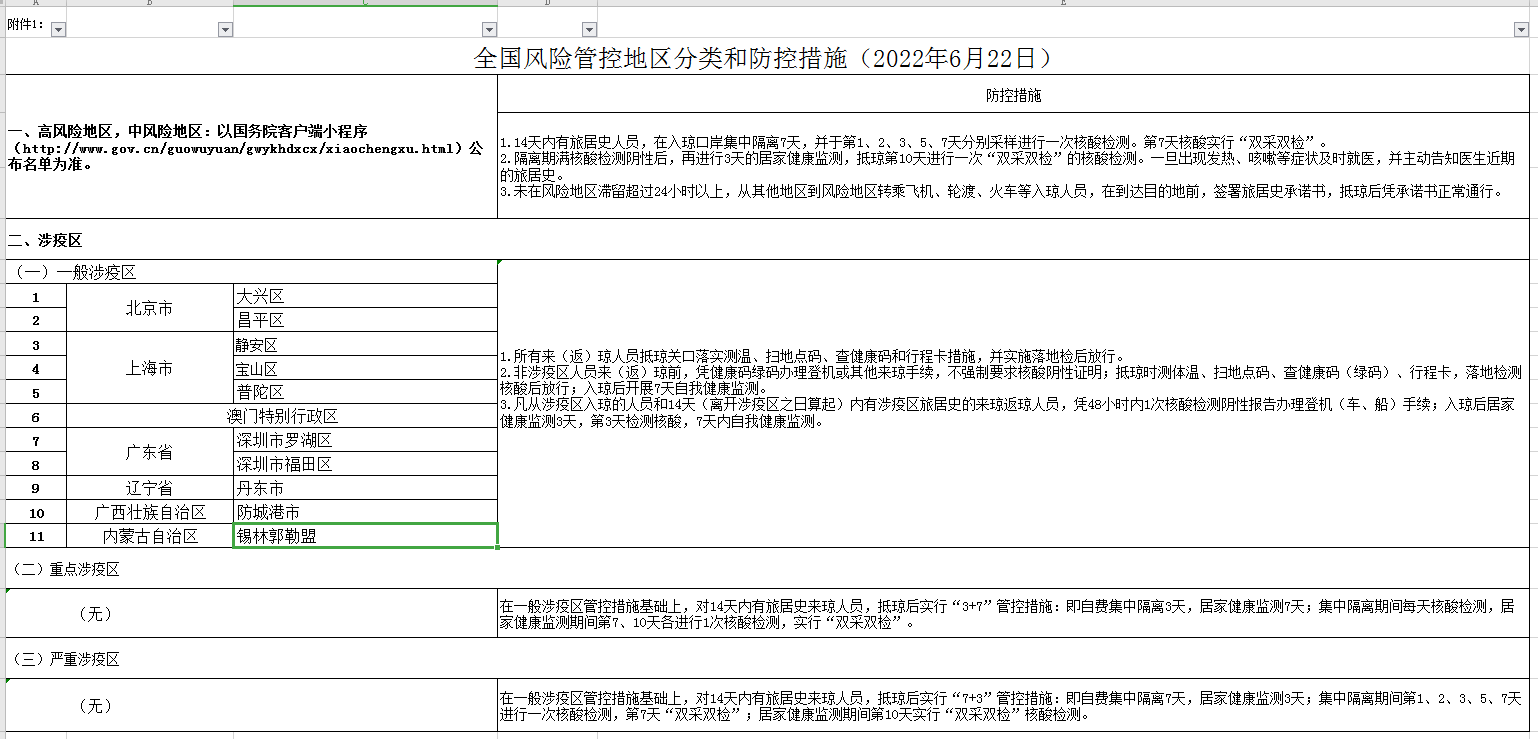Select the 二、涉疫区 heading cell

(767, 240)
